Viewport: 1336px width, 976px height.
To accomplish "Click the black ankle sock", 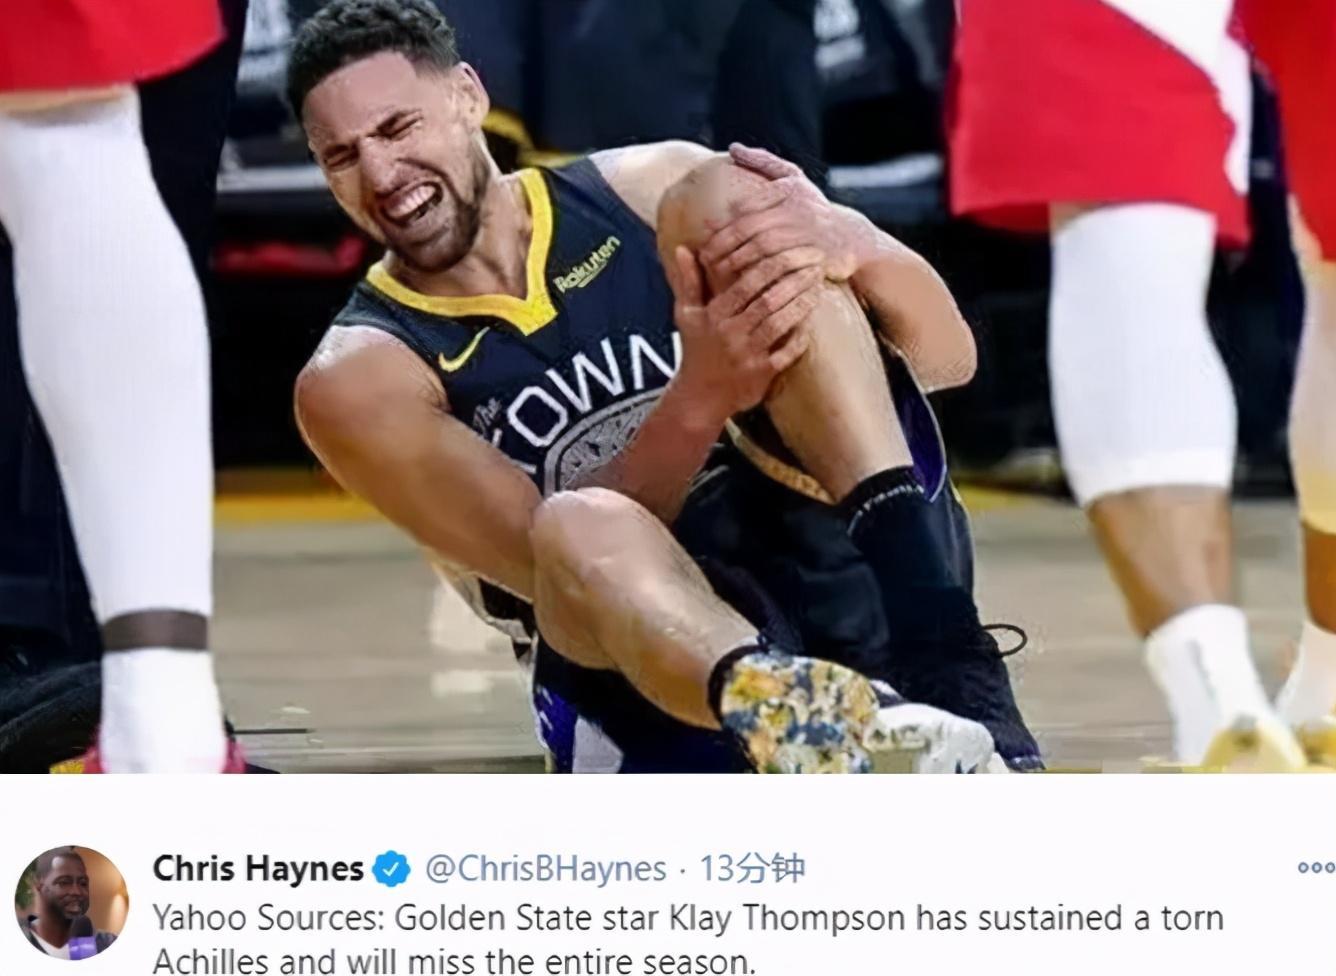I will [x=905, y=550].
